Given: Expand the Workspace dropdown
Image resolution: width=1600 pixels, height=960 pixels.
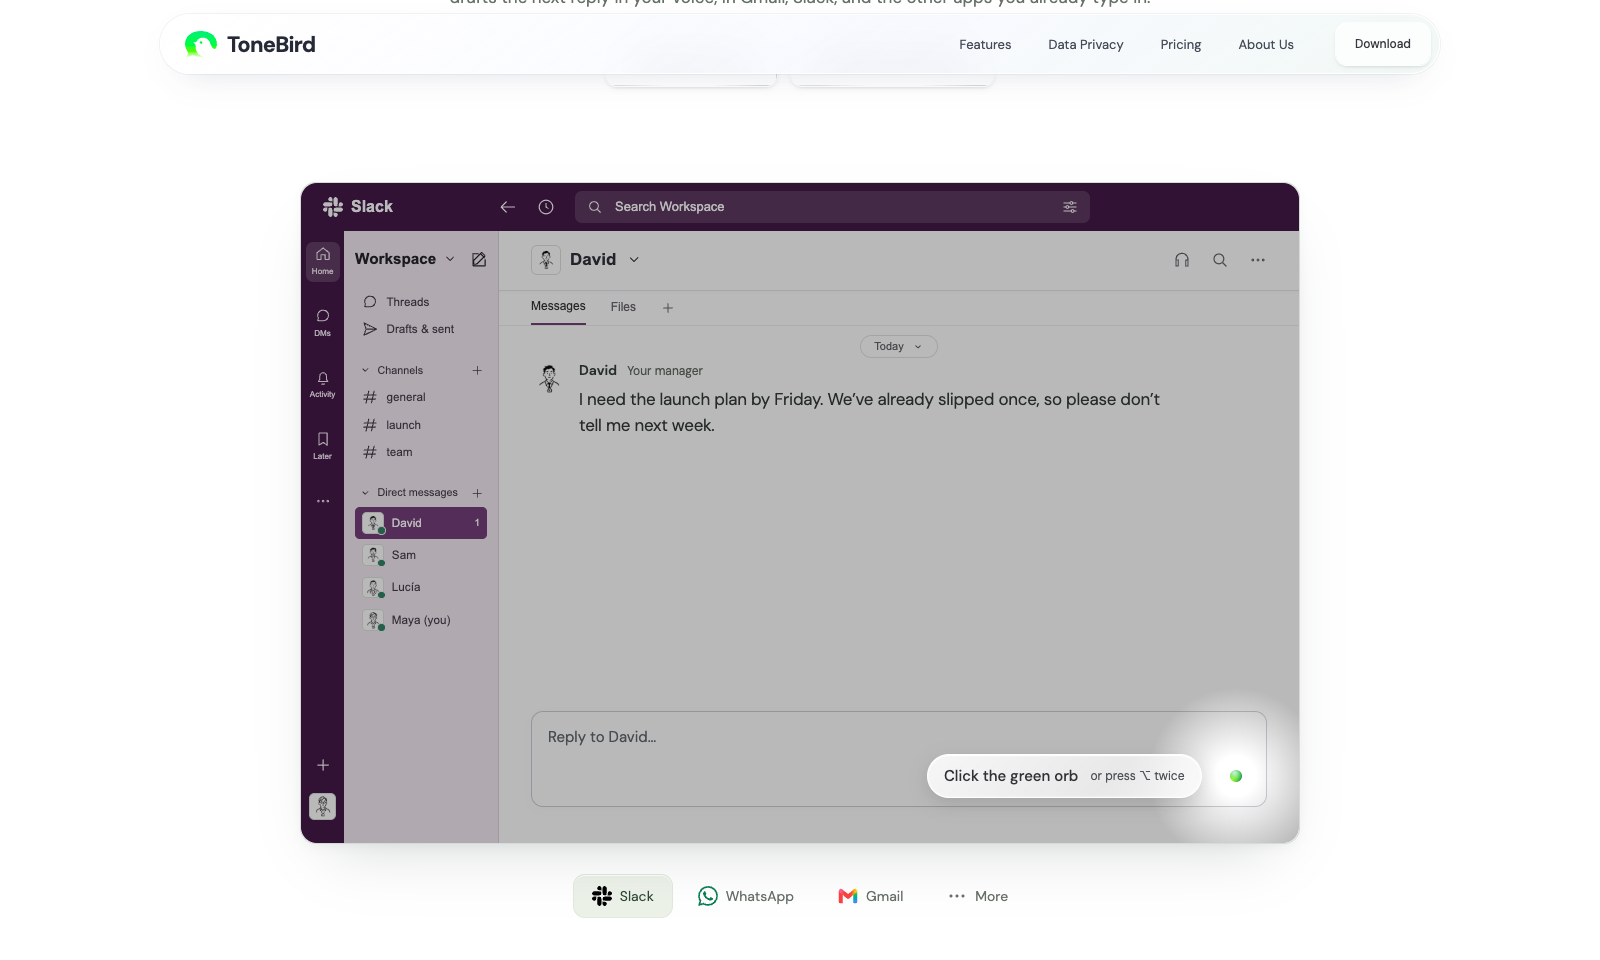Looking at the screenshot, I should 405,259.
